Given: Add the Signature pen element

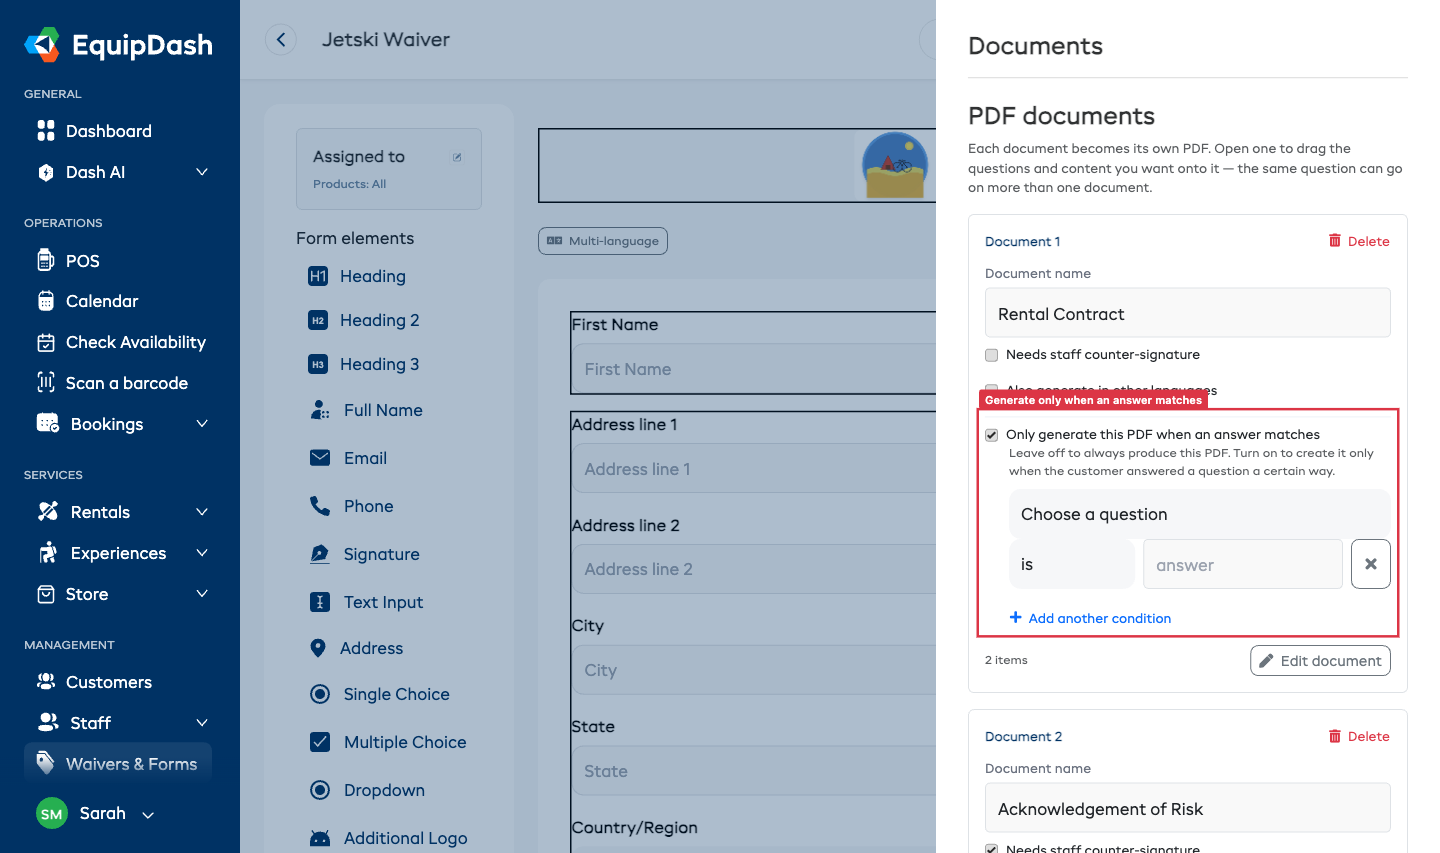Looking at the screenshot, I should tap(364, 554).
